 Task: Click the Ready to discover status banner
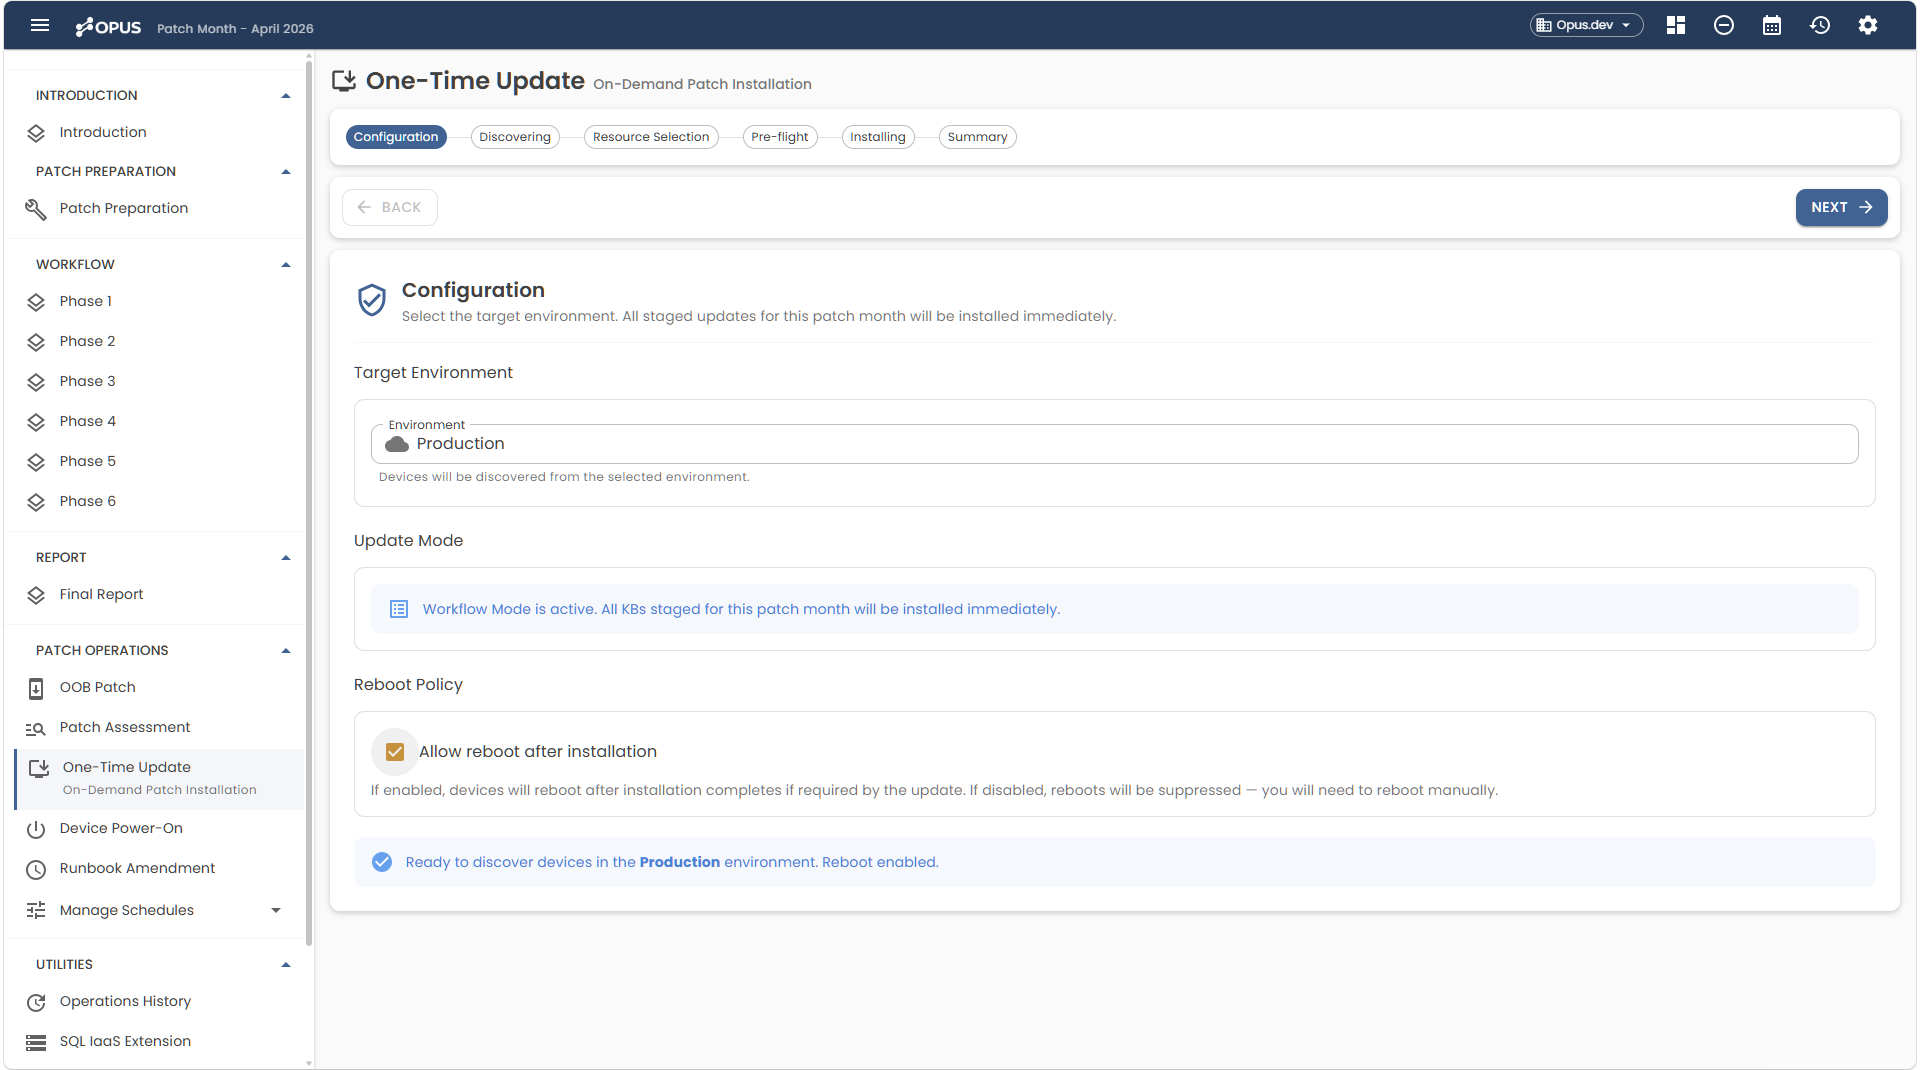coord(1114,862)
